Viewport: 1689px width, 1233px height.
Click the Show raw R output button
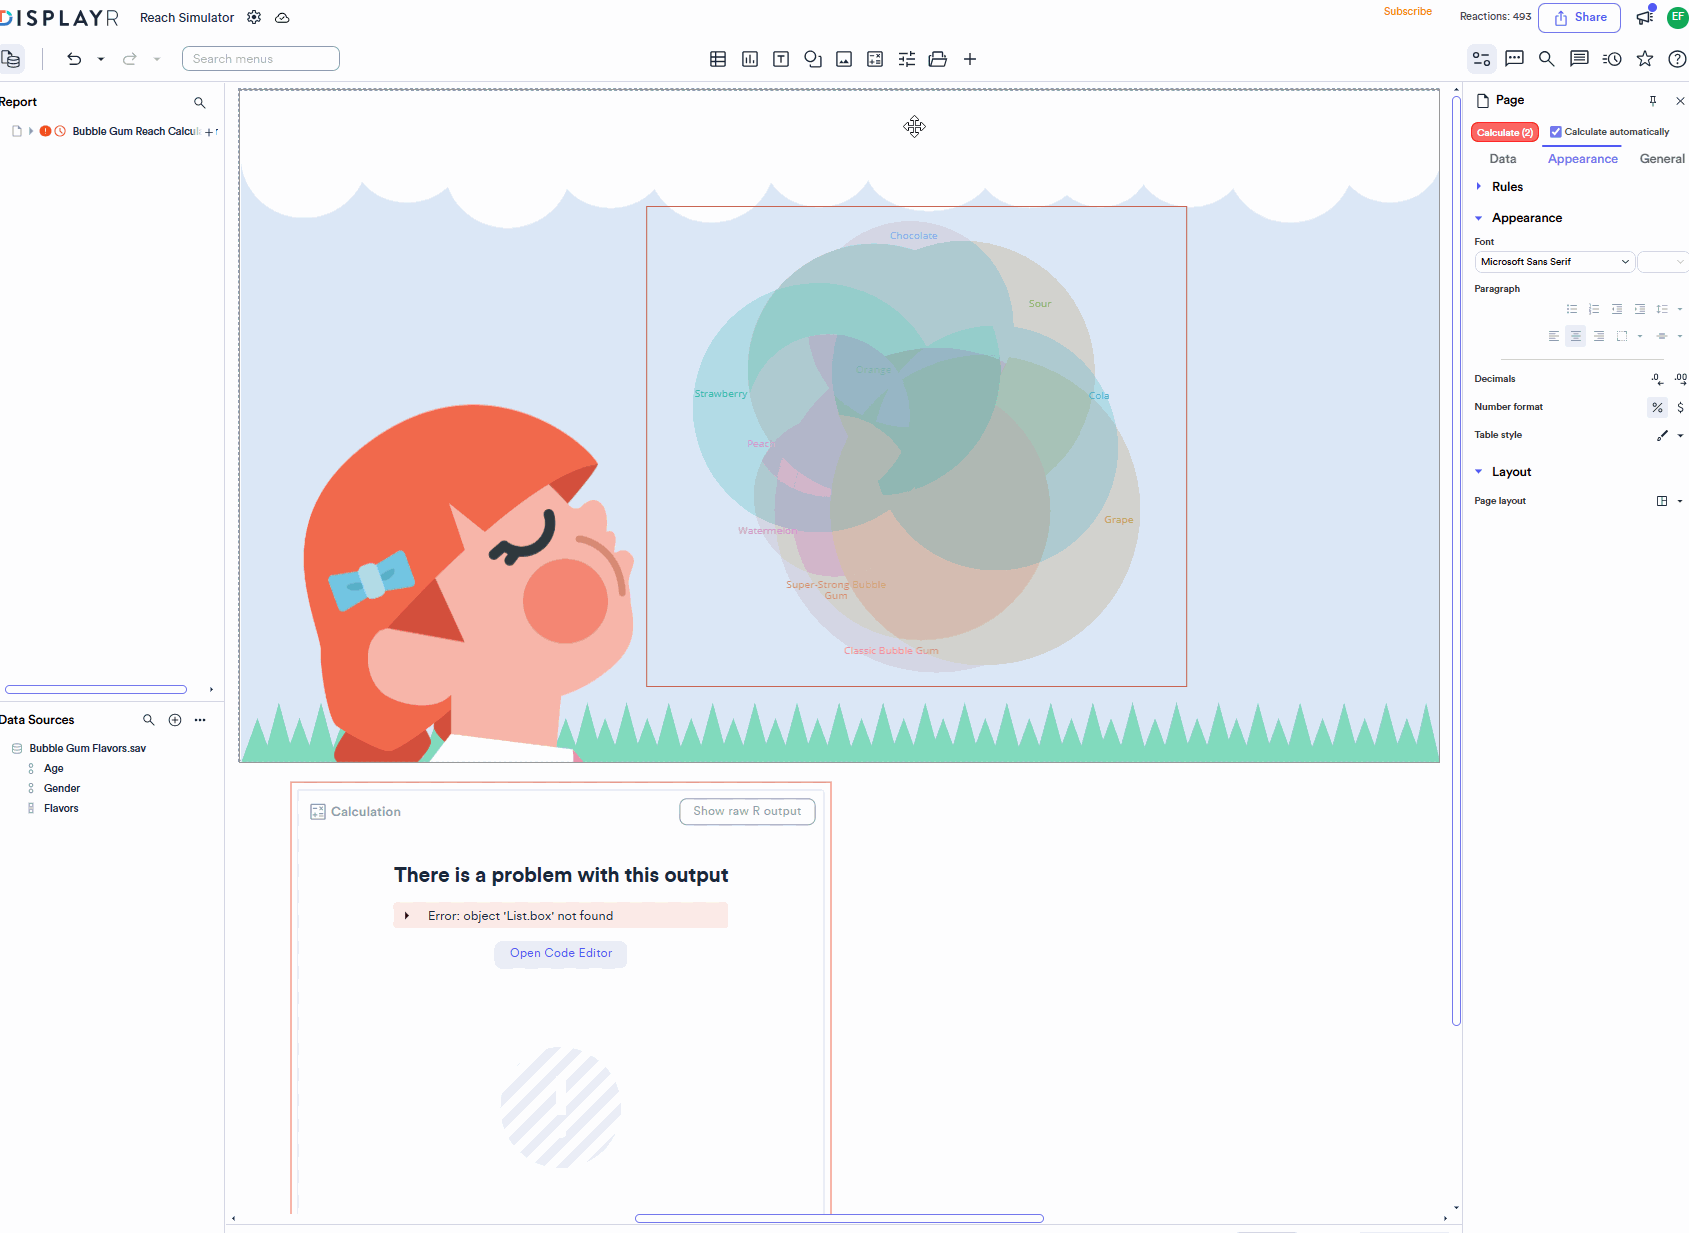click(747, 811)
